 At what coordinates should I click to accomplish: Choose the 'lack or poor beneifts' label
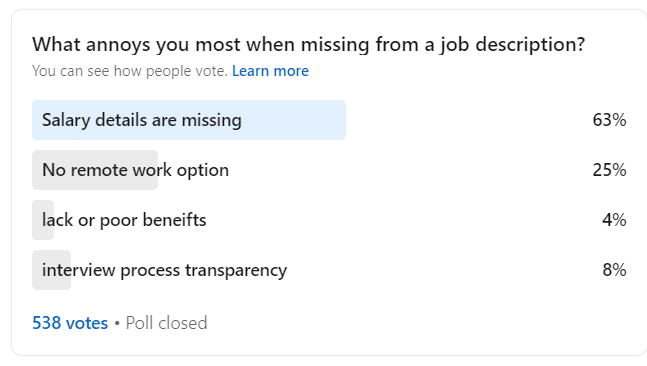(124, 220)
